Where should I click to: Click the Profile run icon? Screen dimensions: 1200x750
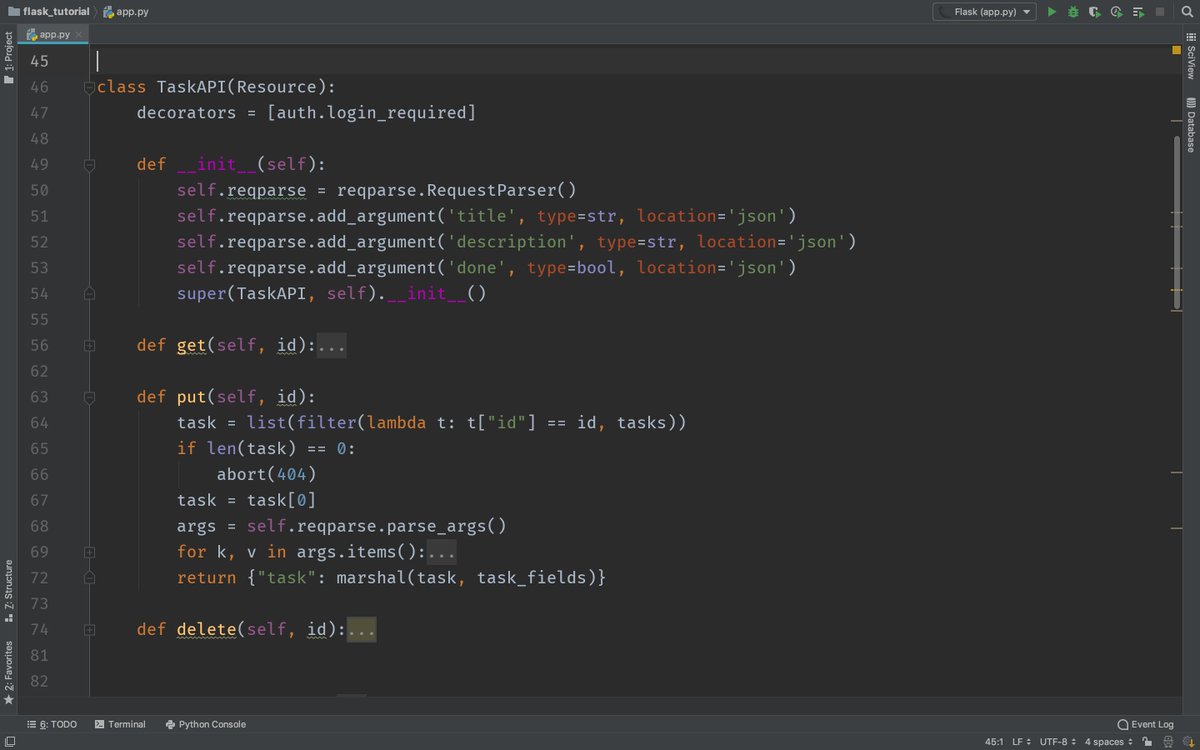tap(1116, 12)
